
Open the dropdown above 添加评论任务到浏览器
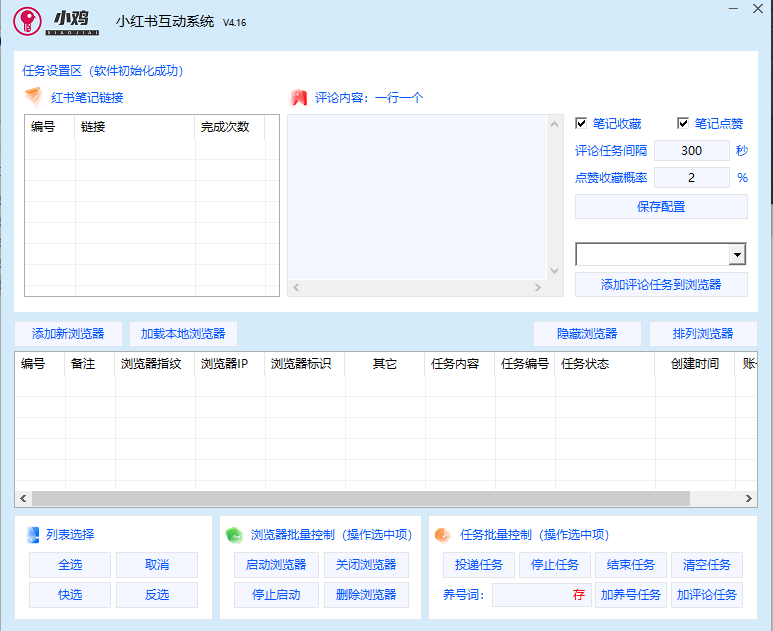pos(737,254)
